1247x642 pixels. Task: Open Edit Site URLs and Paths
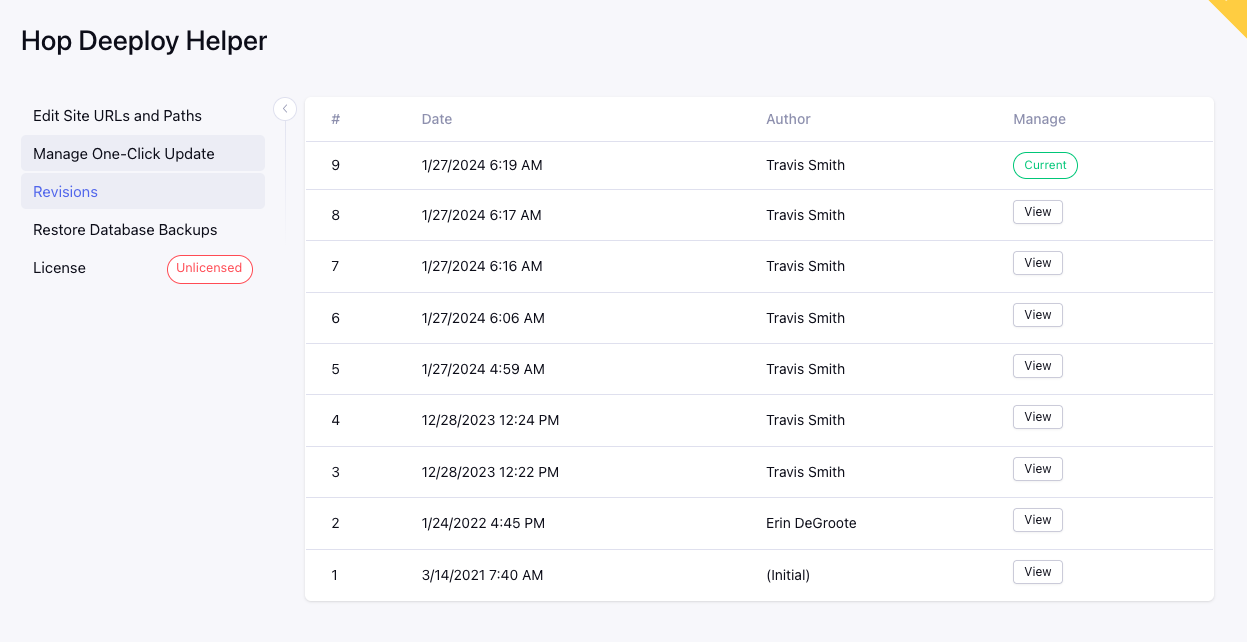pos(117,116)
